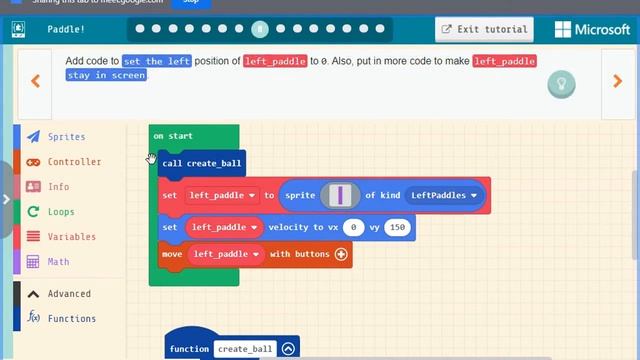Open the paddle sprite image editor
The height and width of the screenshot is (360, 640).
click(x=340, y=195)
